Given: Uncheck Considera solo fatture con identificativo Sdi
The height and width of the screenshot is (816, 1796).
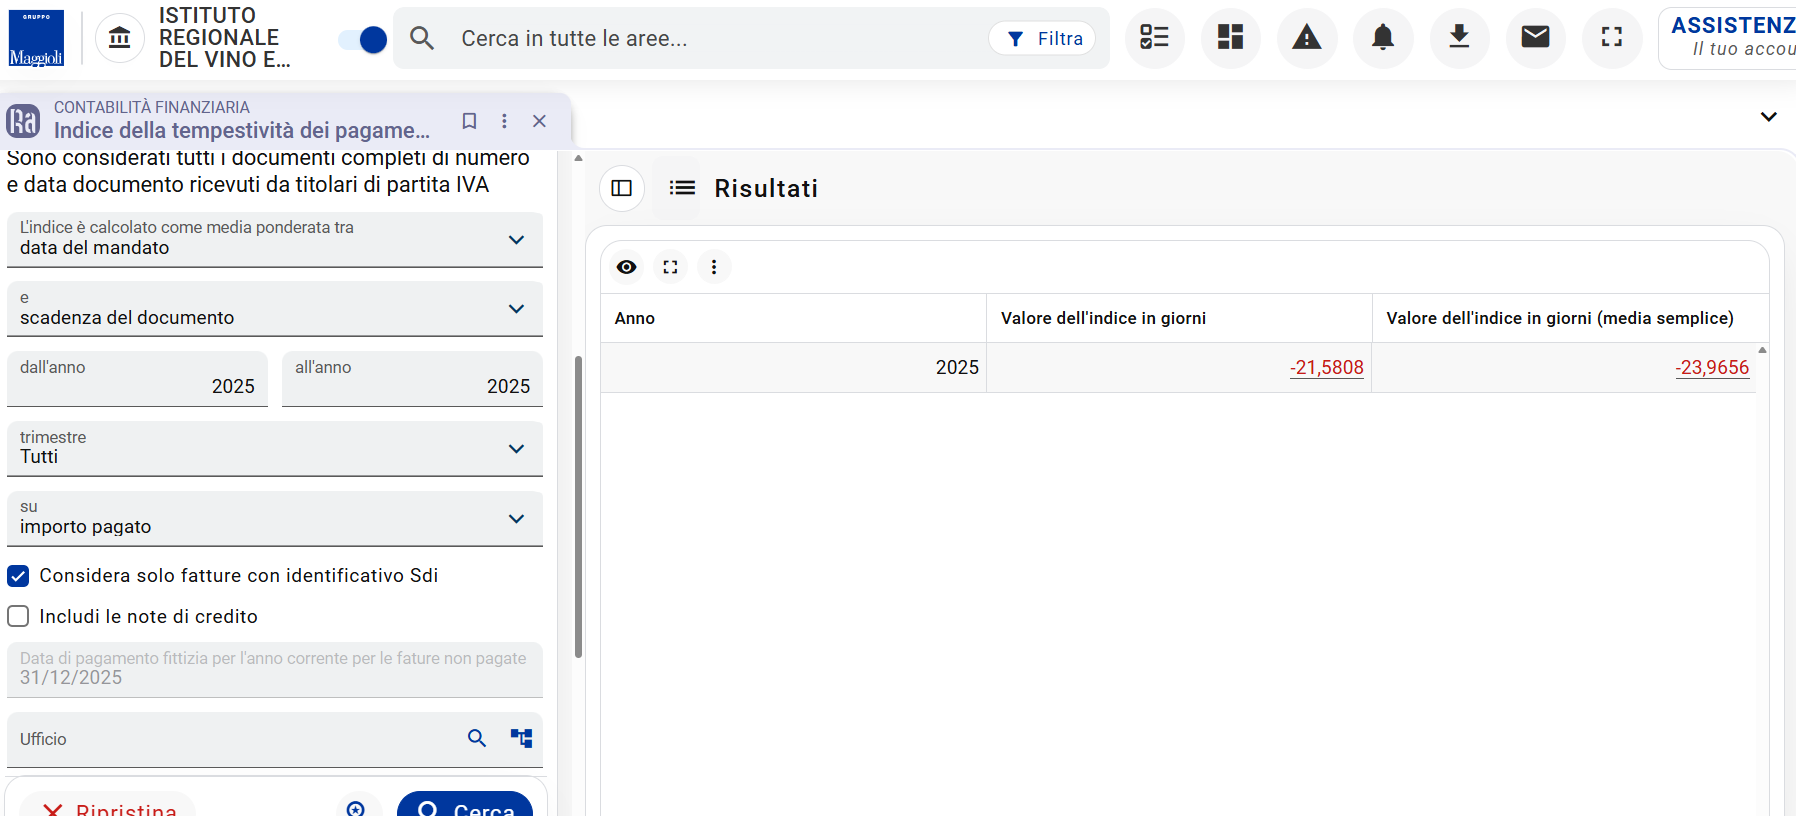Looking at the screenshot, I should 18,576.
